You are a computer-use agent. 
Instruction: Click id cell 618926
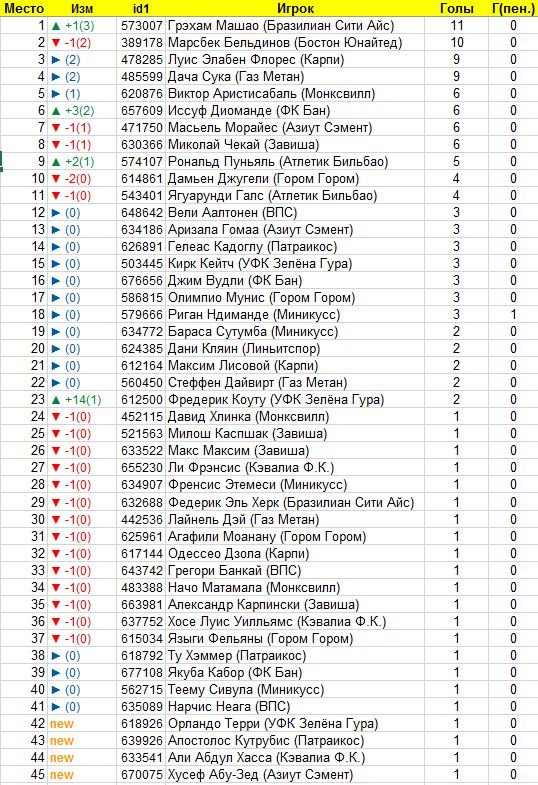(141, 724)
